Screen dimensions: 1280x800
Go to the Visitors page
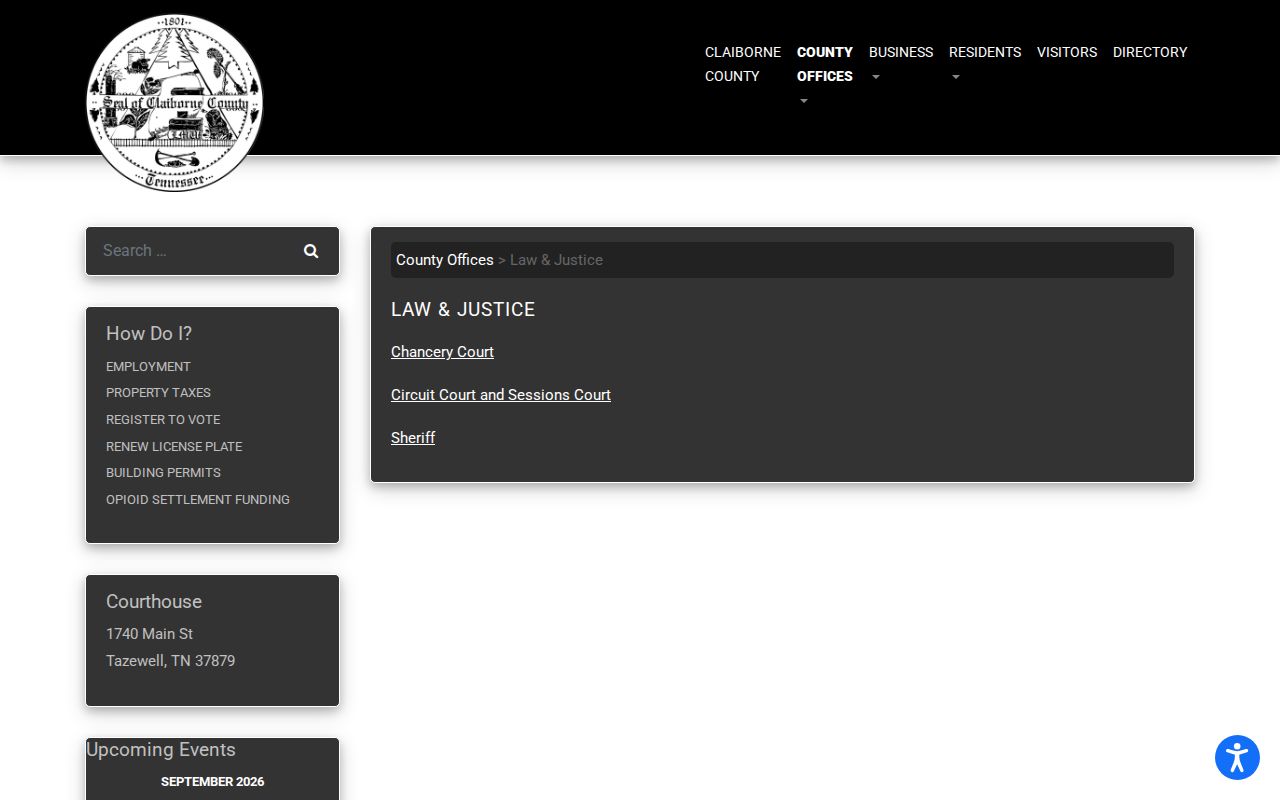pos(1067,52)
